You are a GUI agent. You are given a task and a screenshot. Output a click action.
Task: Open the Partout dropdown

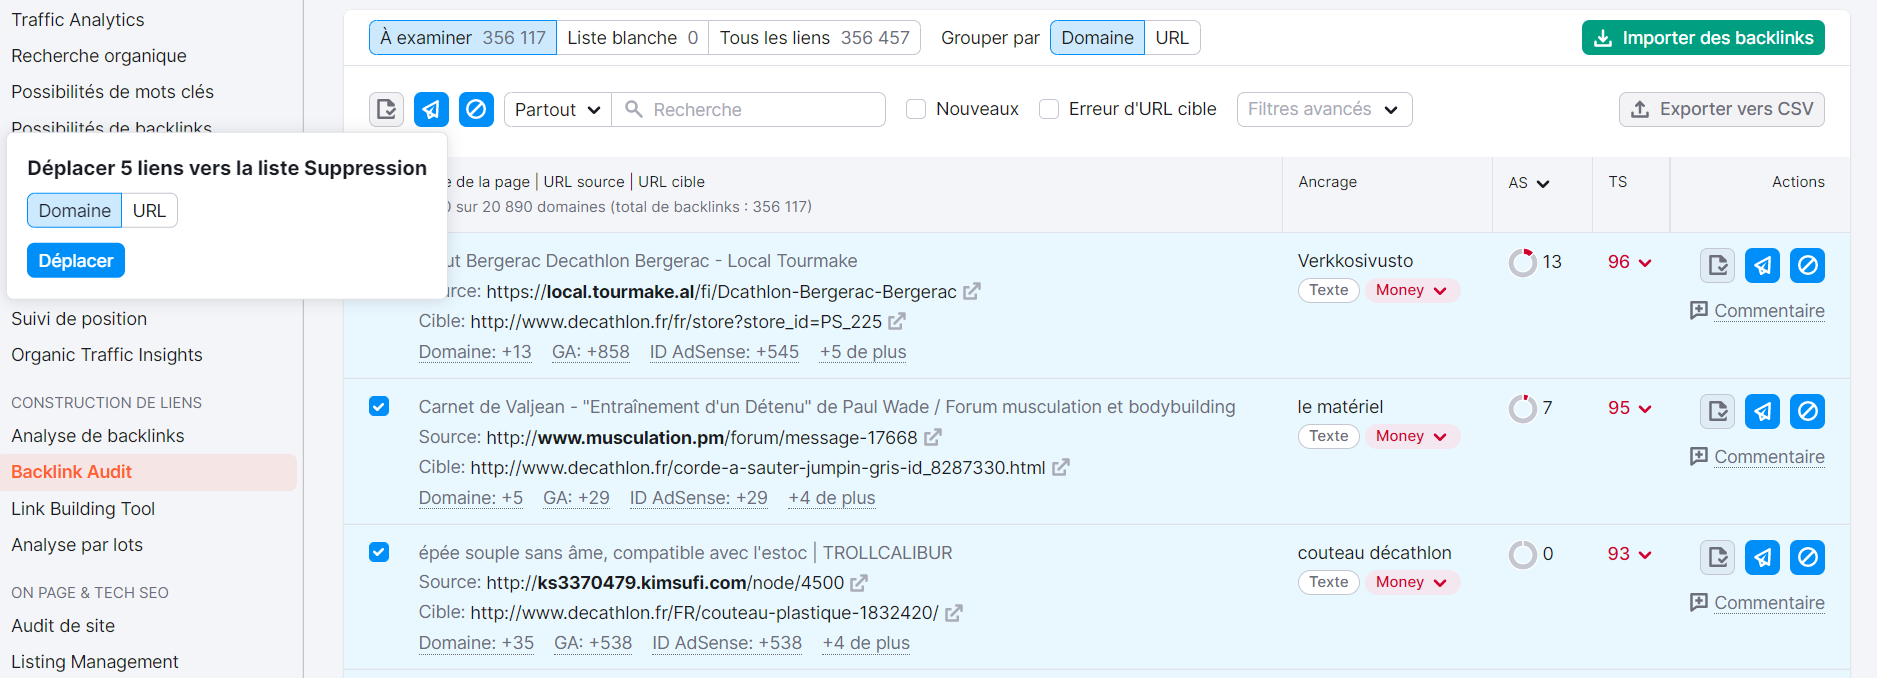click(557, 109)
